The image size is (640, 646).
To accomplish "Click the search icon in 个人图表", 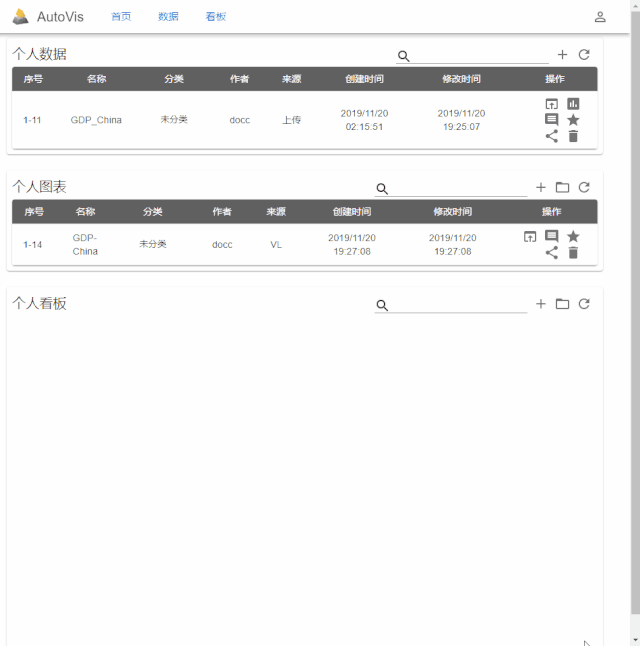I will click(x=382, y=189).
